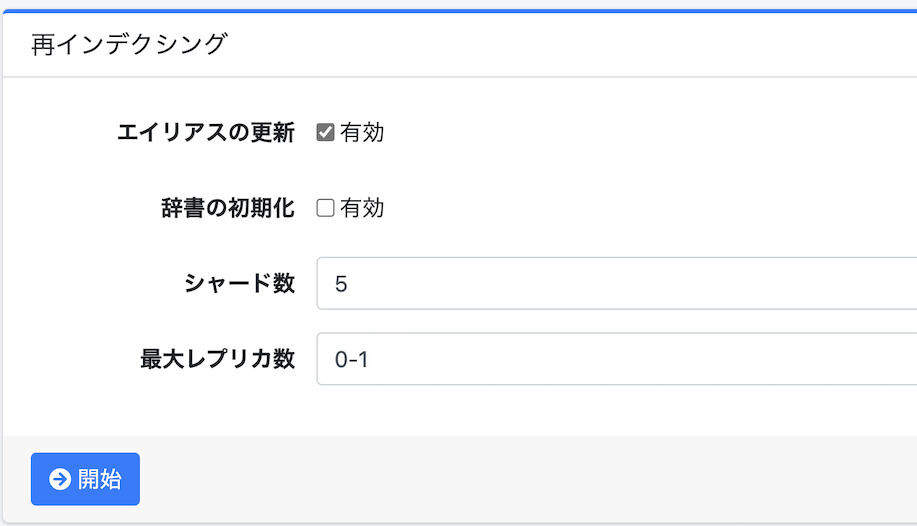Enable the 辞書の初期化 checkbox
This screenshot has width=917, height=526.
pyautogui.click(x=325, y=208)
